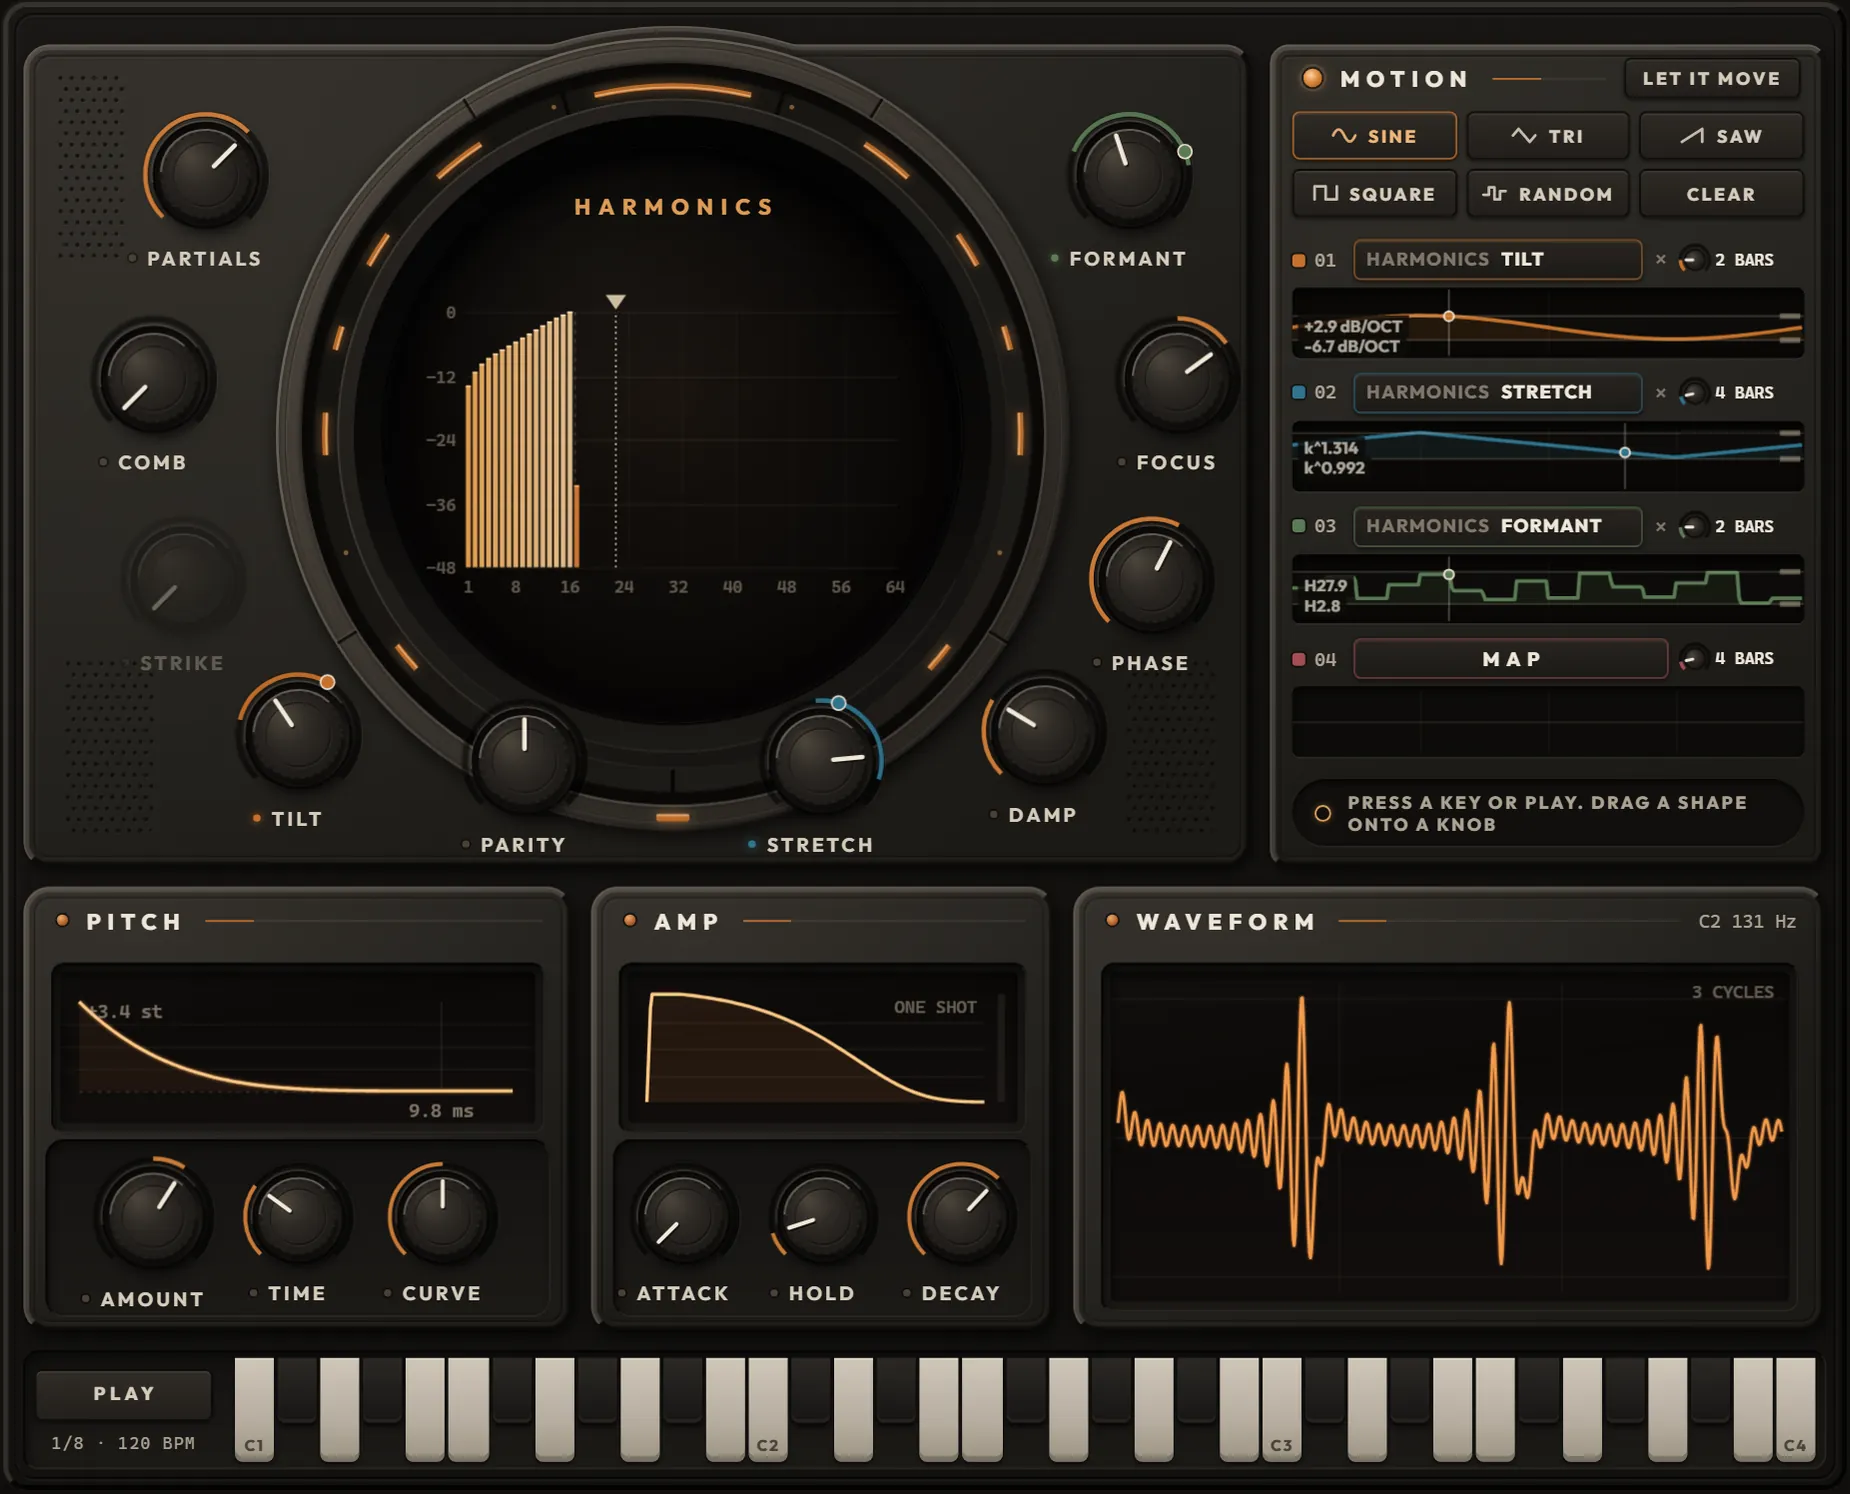Click the DAMP knob
1850x1494 pixels.
(x=1043, y=731)
